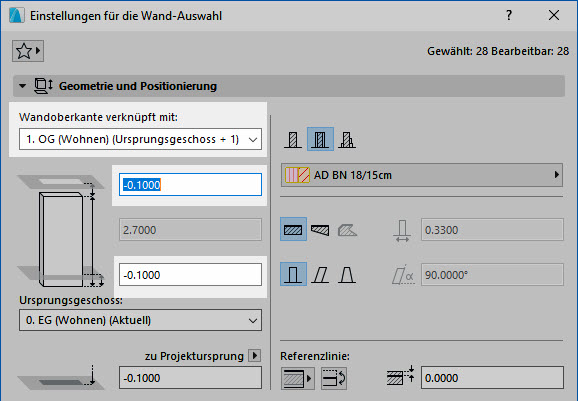Select the composite wall structure icon
578x401 pixels.
tap(320, 139)
